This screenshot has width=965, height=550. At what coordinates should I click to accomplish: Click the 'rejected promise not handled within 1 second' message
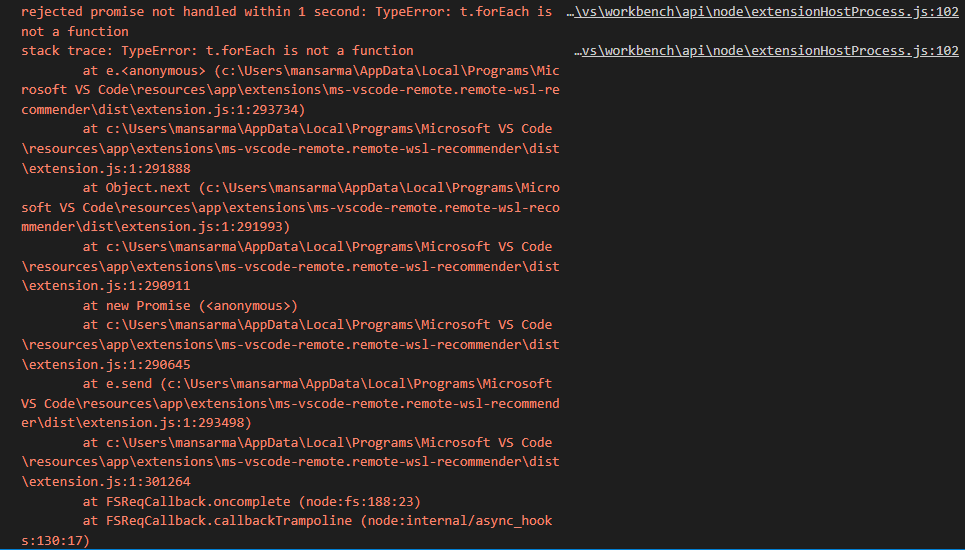point(287,22)
